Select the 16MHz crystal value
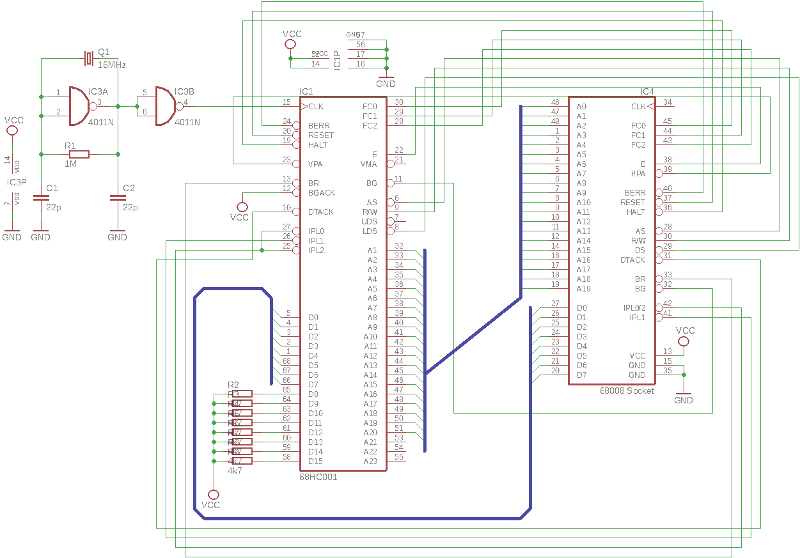The height and width of the screenshot is (558, 800). click(x=111, y=65)
